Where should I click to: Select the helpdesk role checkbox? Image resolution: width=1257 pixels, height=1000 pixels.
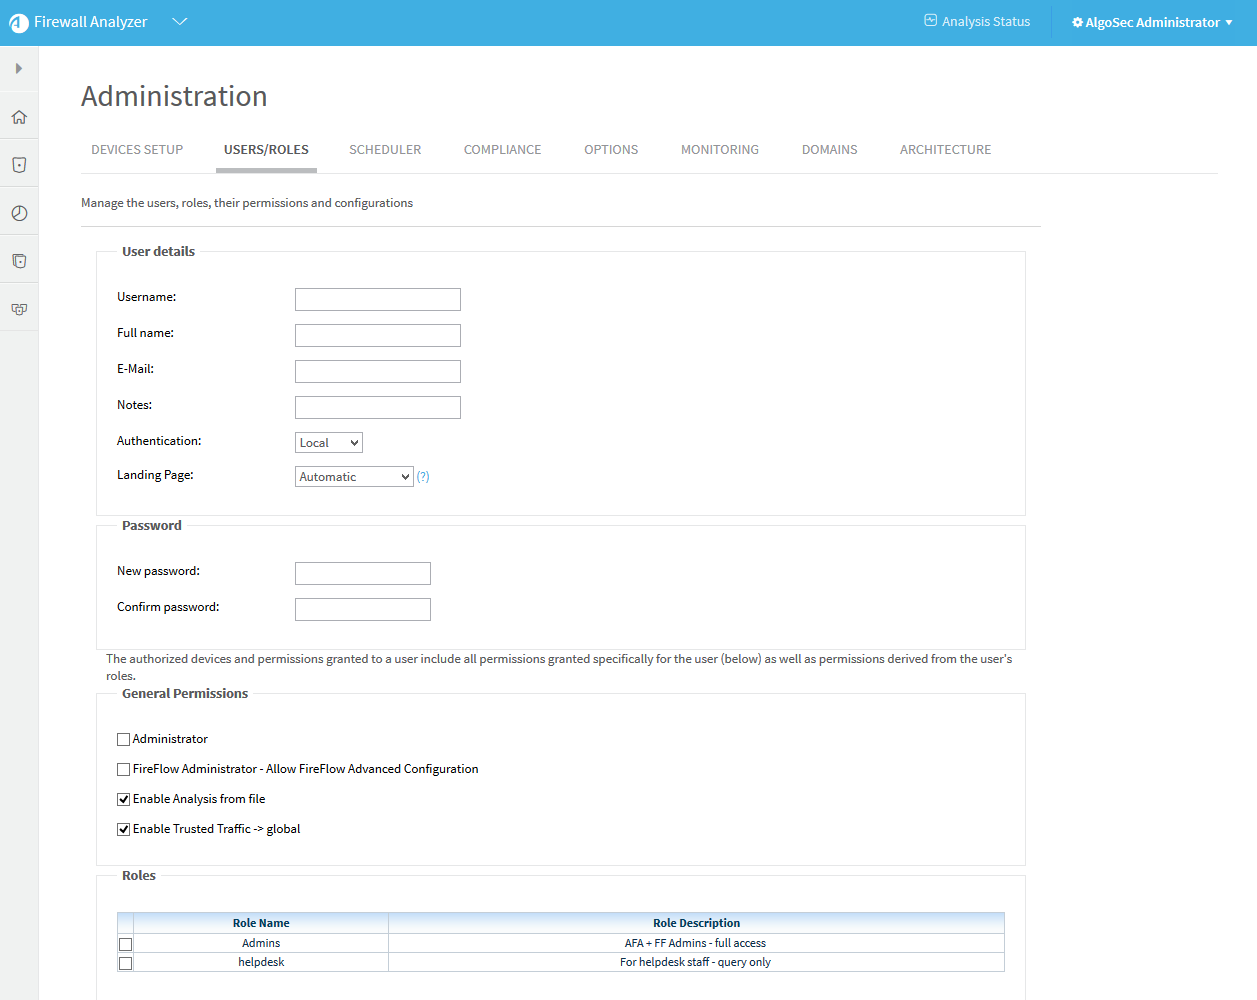(x=125, y=963)
